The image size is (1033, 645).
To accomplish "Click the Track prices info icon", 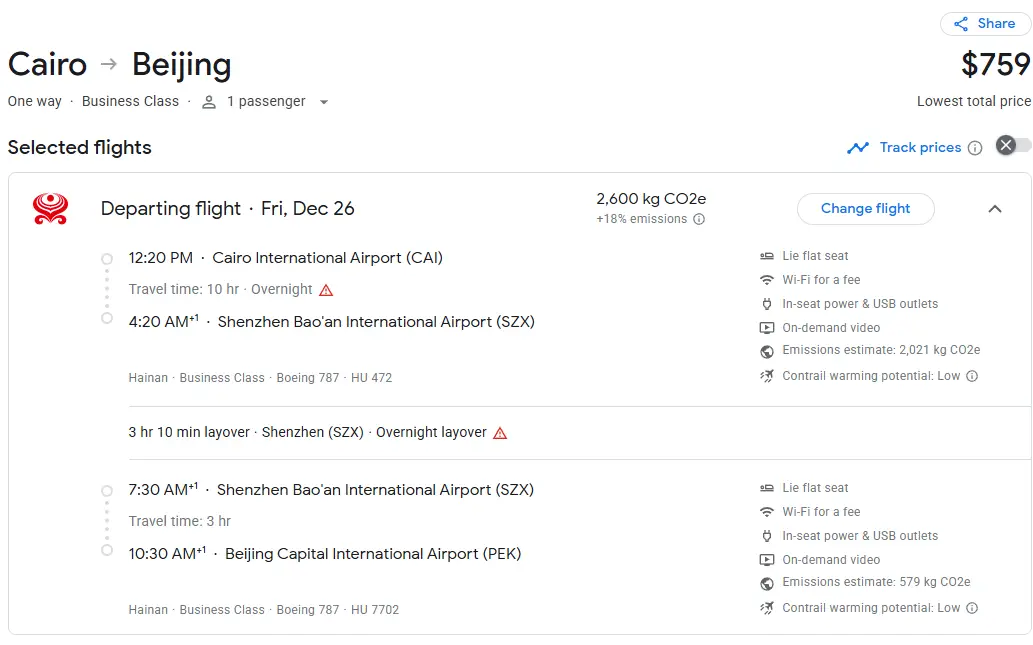I will [x=975, y=148].
